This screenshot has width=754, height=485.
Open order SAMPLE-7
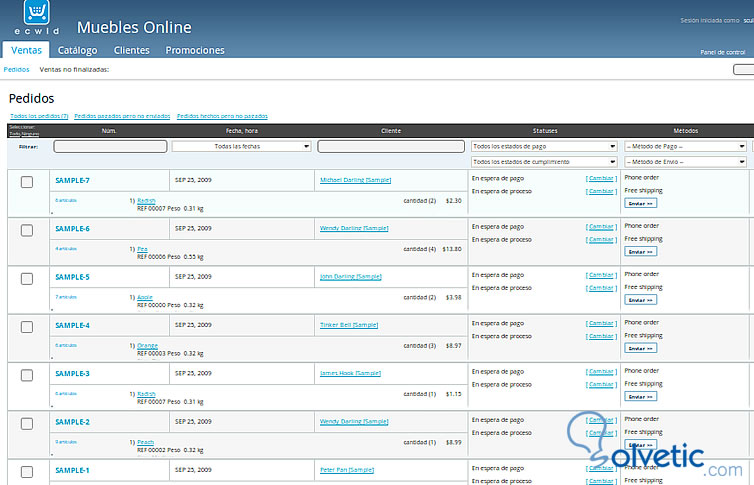(72, 180)
